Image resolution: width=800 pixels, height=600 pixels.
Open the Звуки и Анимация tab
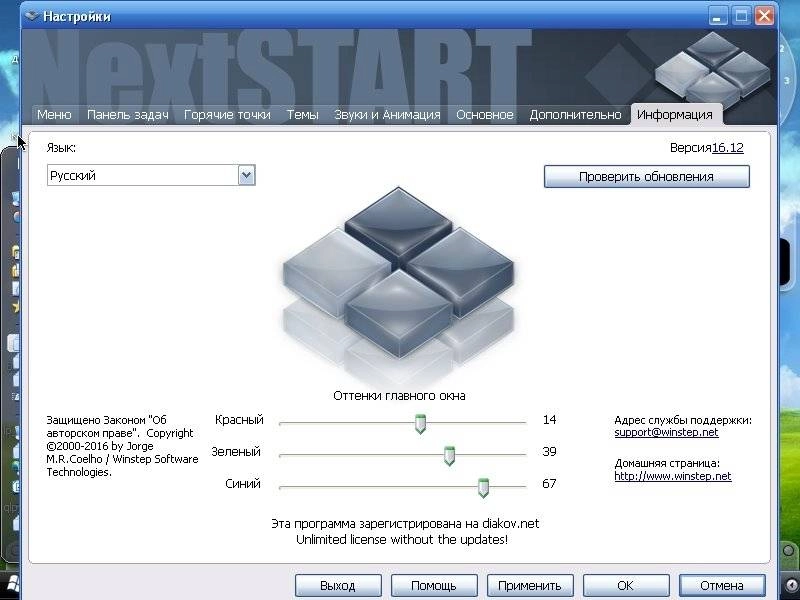(x=387, y=114)
